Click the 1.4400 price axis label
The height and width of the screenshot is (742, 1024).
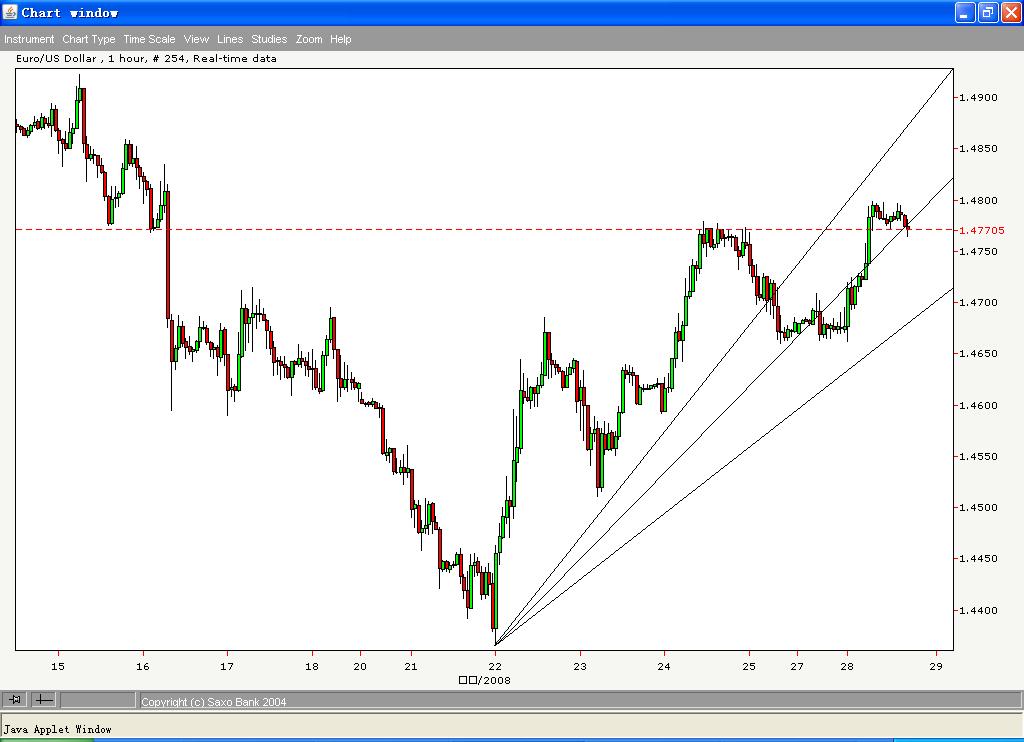point(978,610)
